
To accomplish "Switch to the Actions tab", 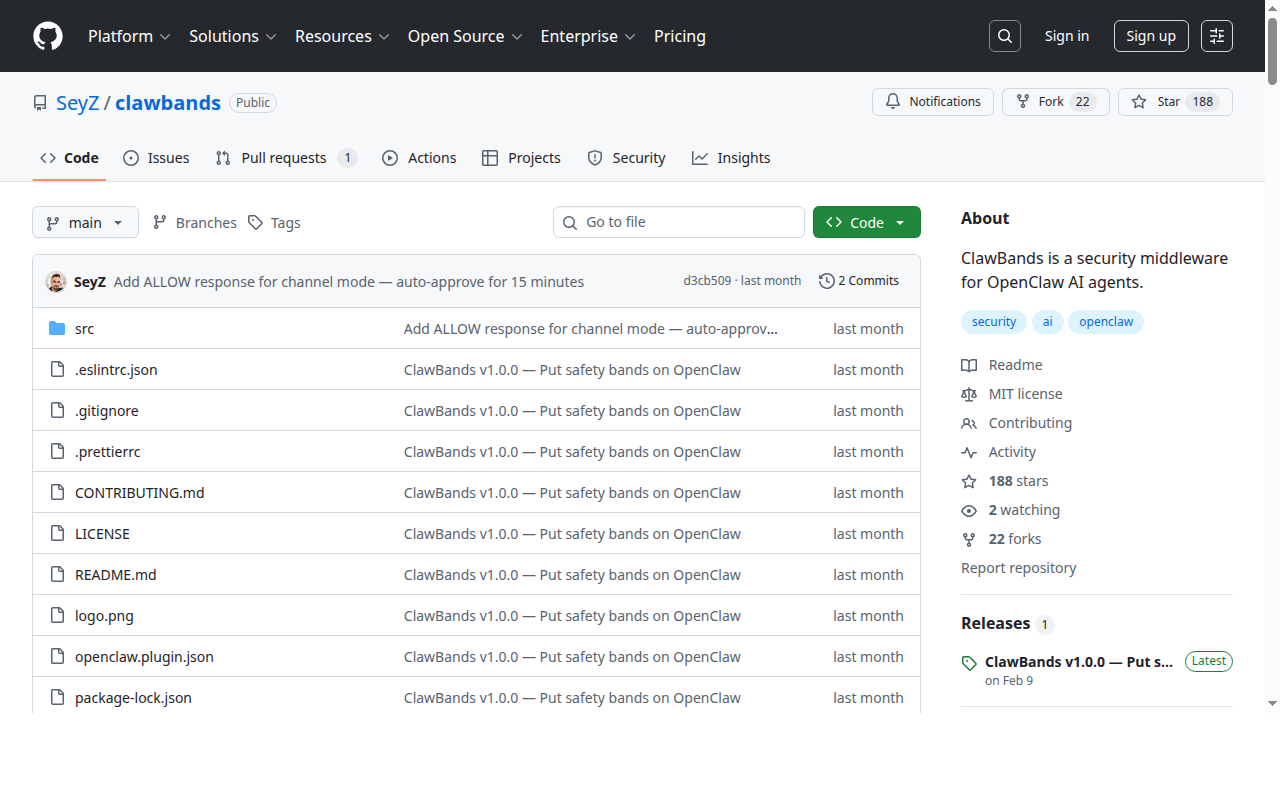I will [419, 158].
